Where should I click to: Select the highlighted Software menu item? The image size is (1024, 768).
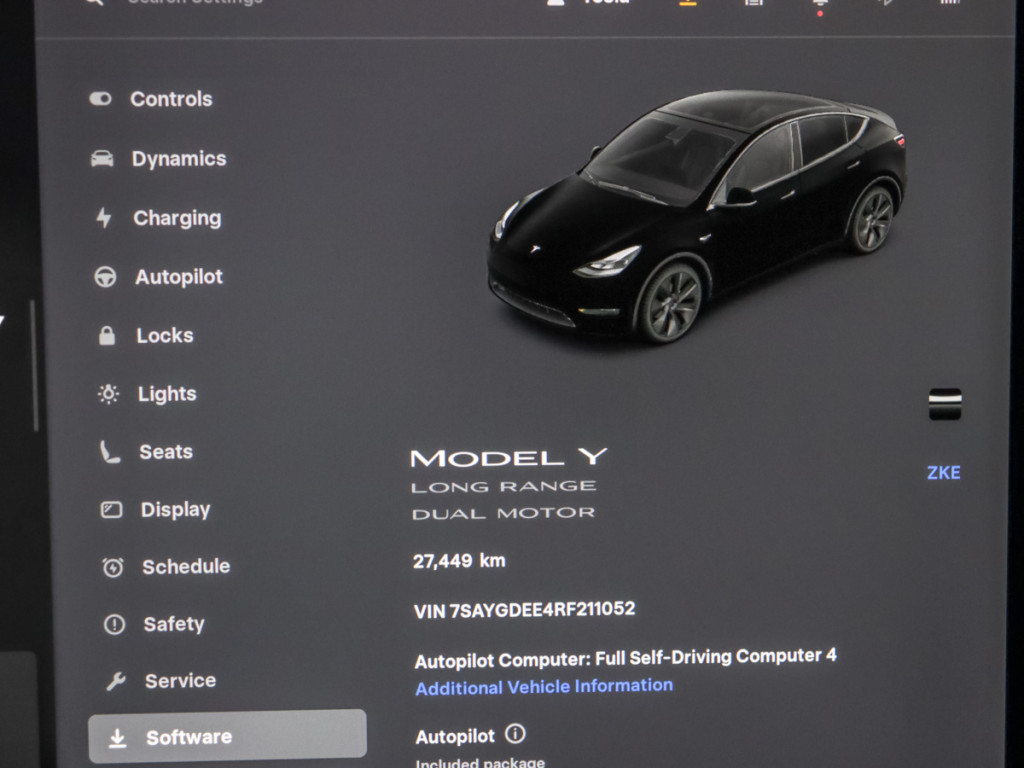227,737
